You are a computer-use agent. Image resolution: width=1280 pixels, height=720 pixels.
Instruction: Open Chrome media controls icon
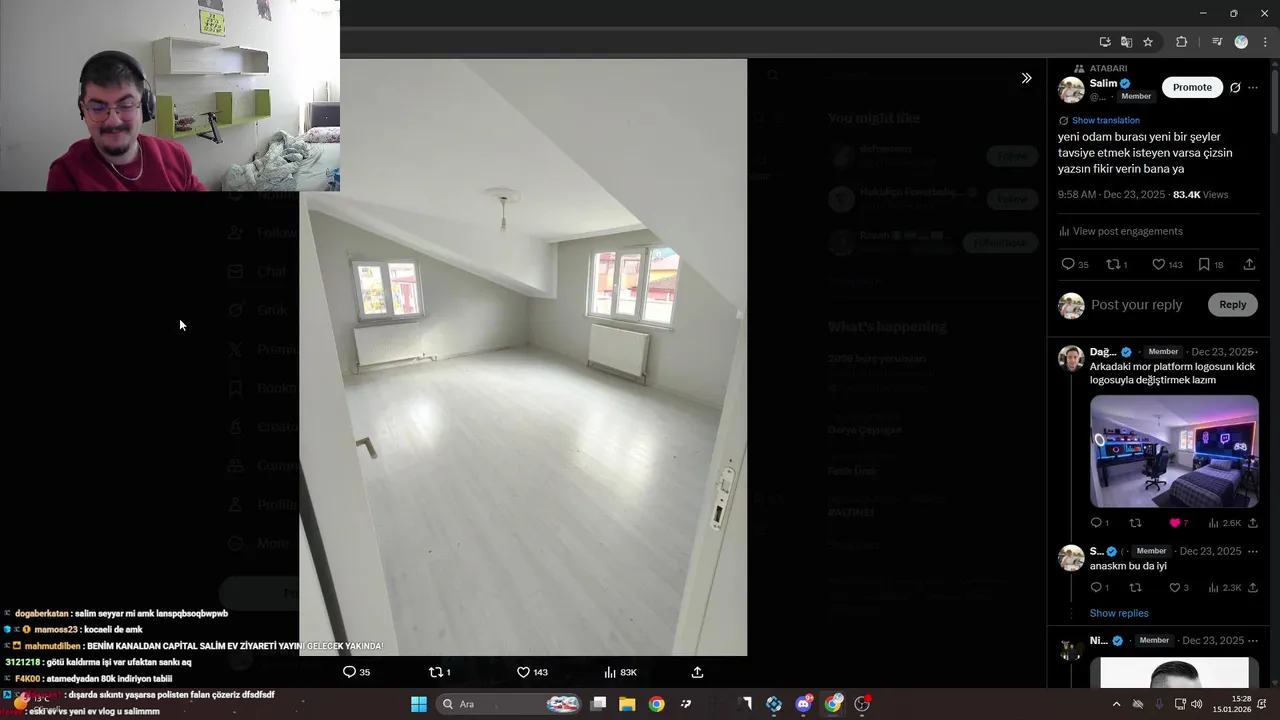tap(1217, 42)
